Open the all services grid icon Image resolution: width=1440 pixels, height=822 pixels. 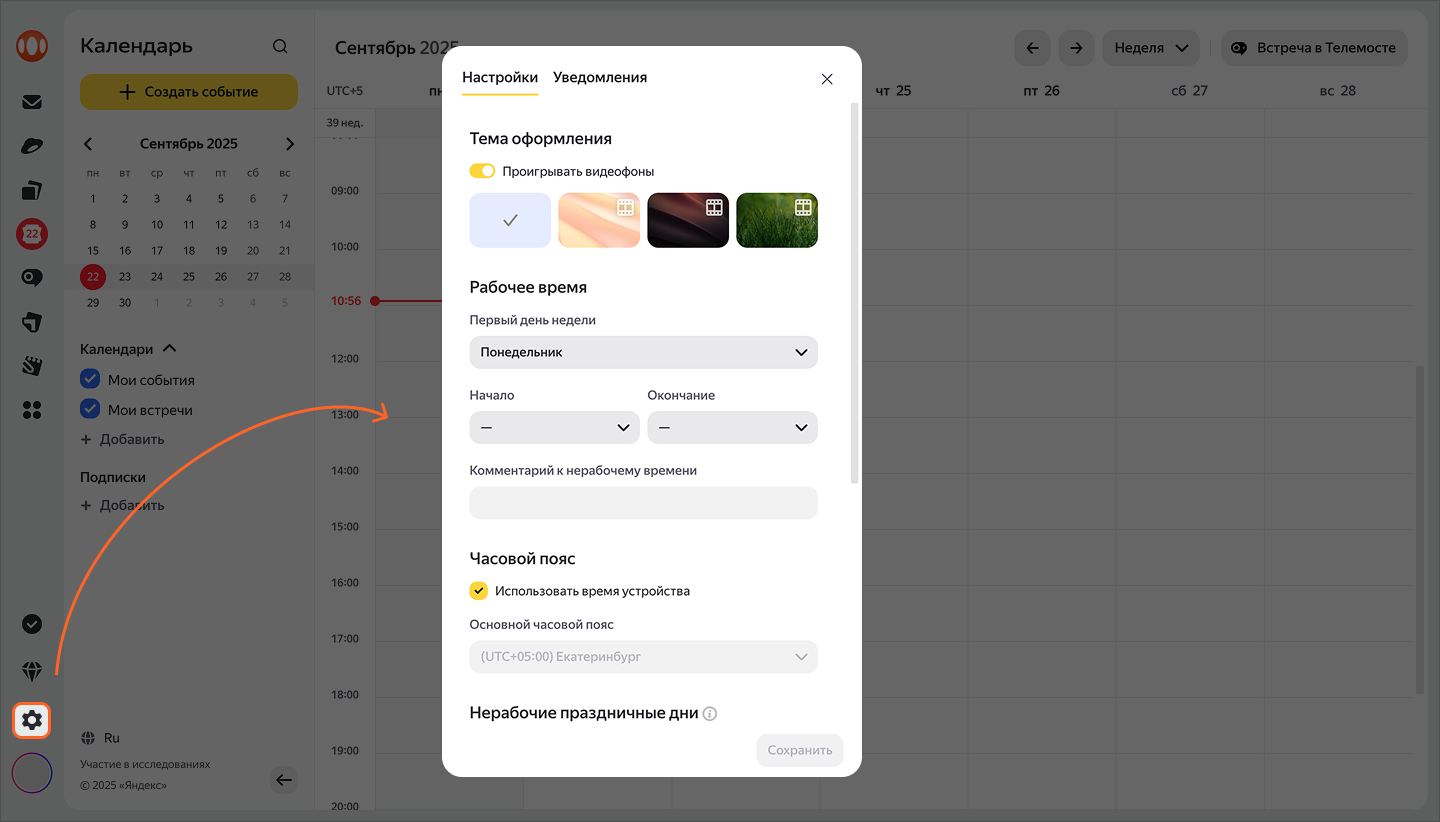32,410
